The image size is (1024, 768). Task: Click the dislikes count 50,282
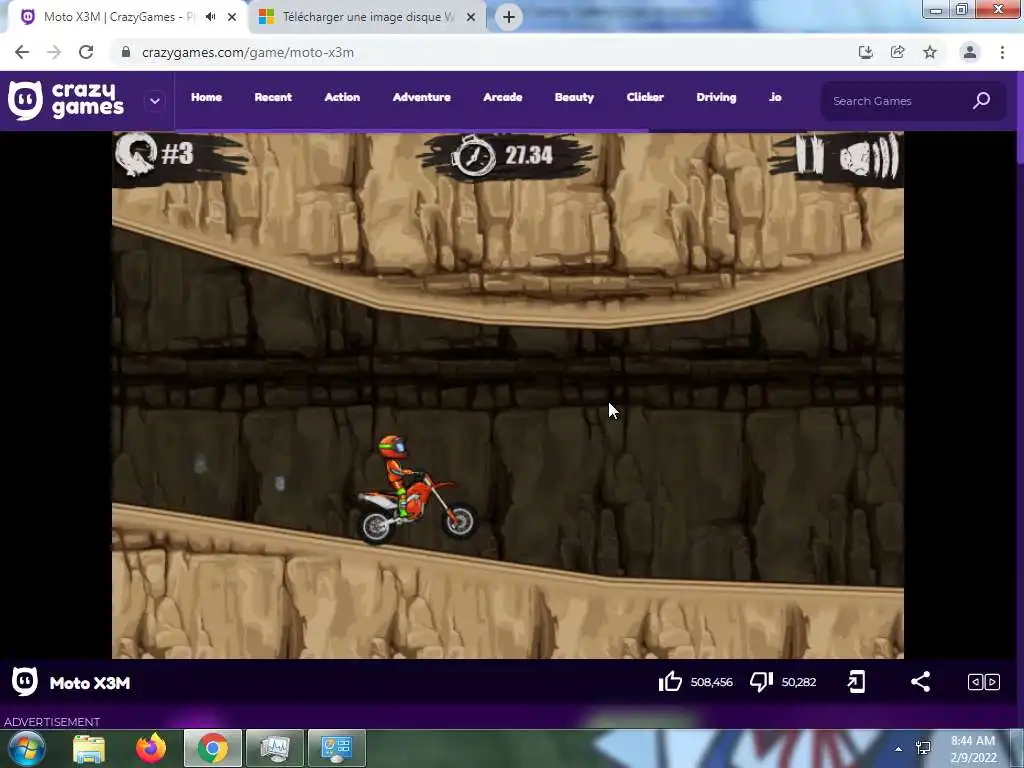(x=799, y=682)
